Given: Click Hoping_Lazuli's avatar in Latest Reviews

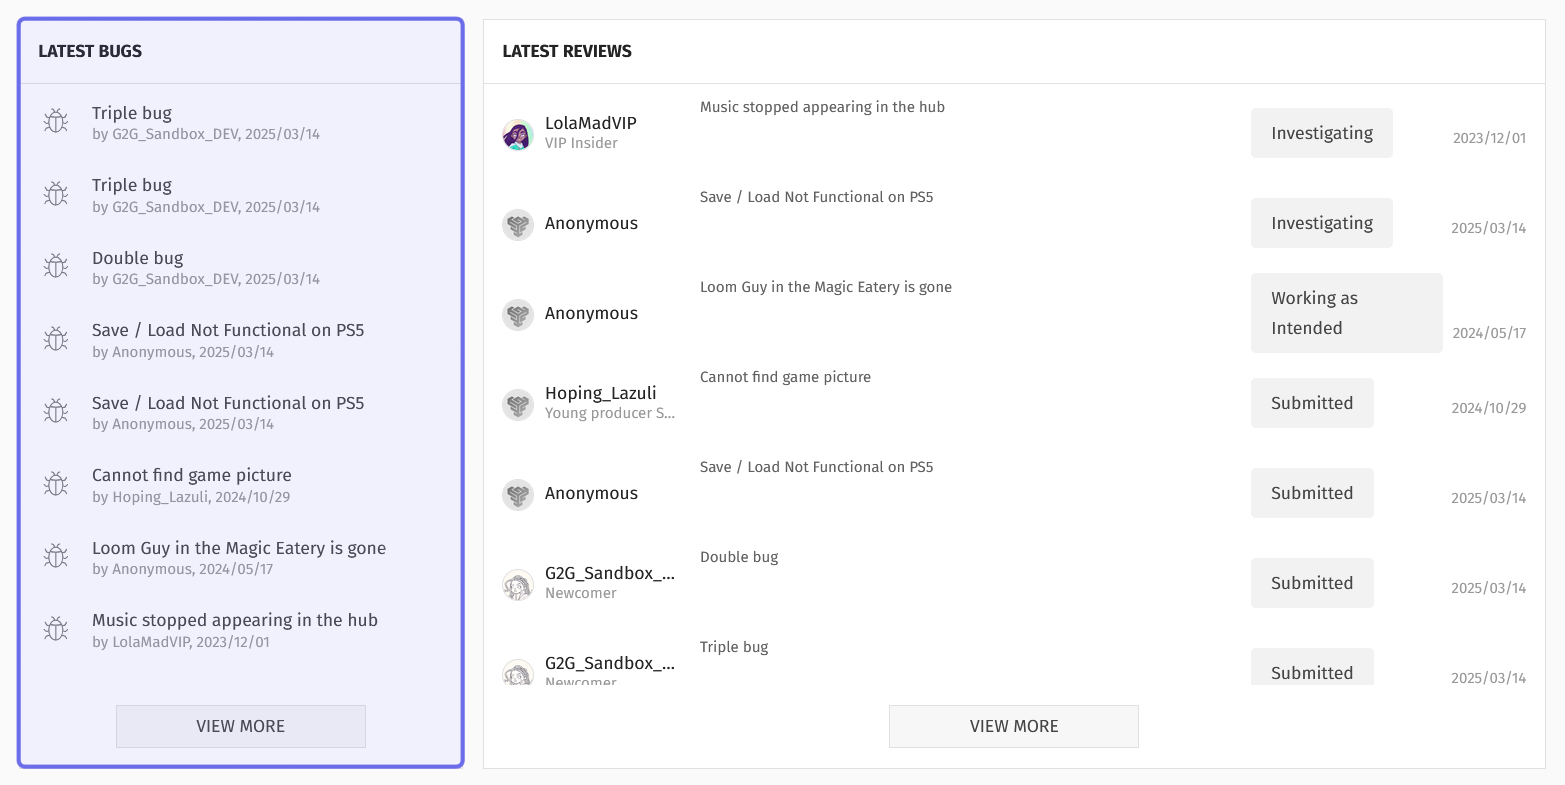Looking at the screenshot, I should point(518,405).
